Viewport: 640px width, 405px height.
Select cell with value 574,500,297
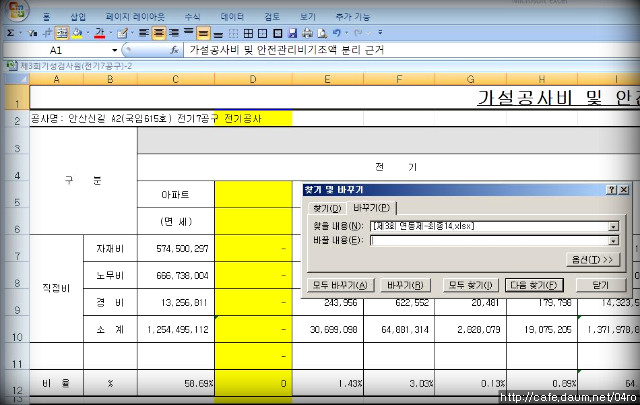click(x=176, y=249)
